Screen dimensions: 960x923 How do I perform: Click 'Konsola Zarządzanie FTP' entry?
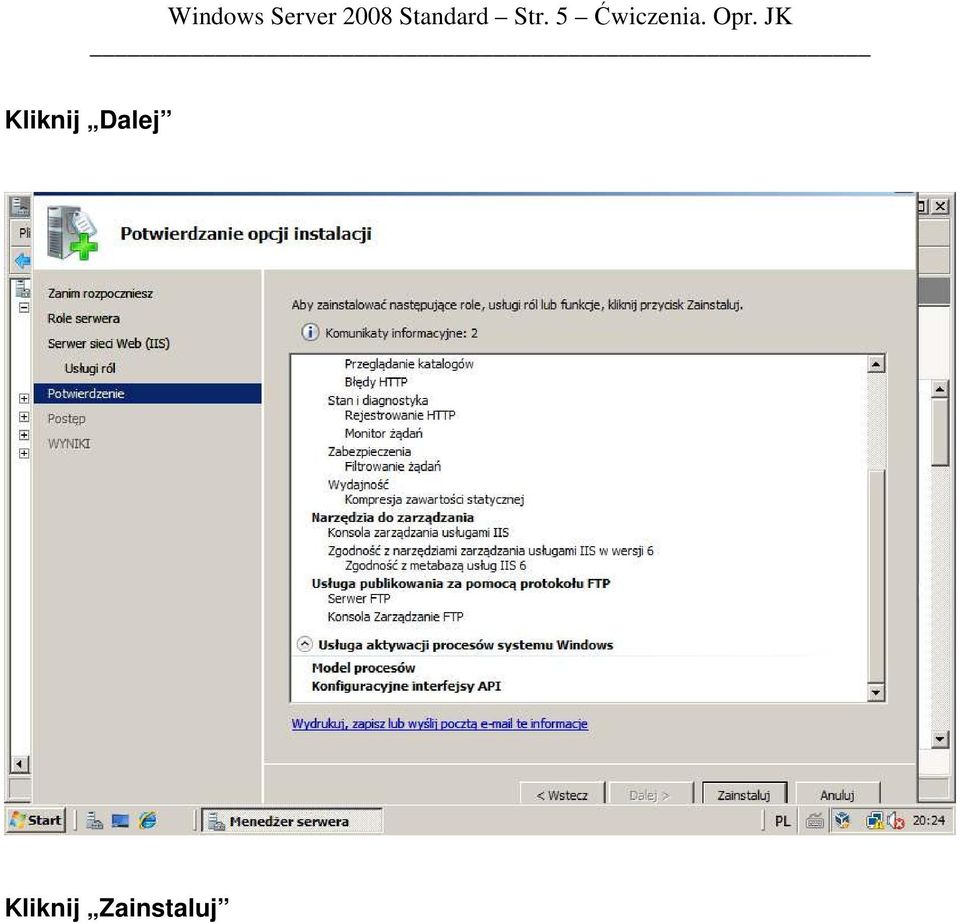click(x=396, y=616)
